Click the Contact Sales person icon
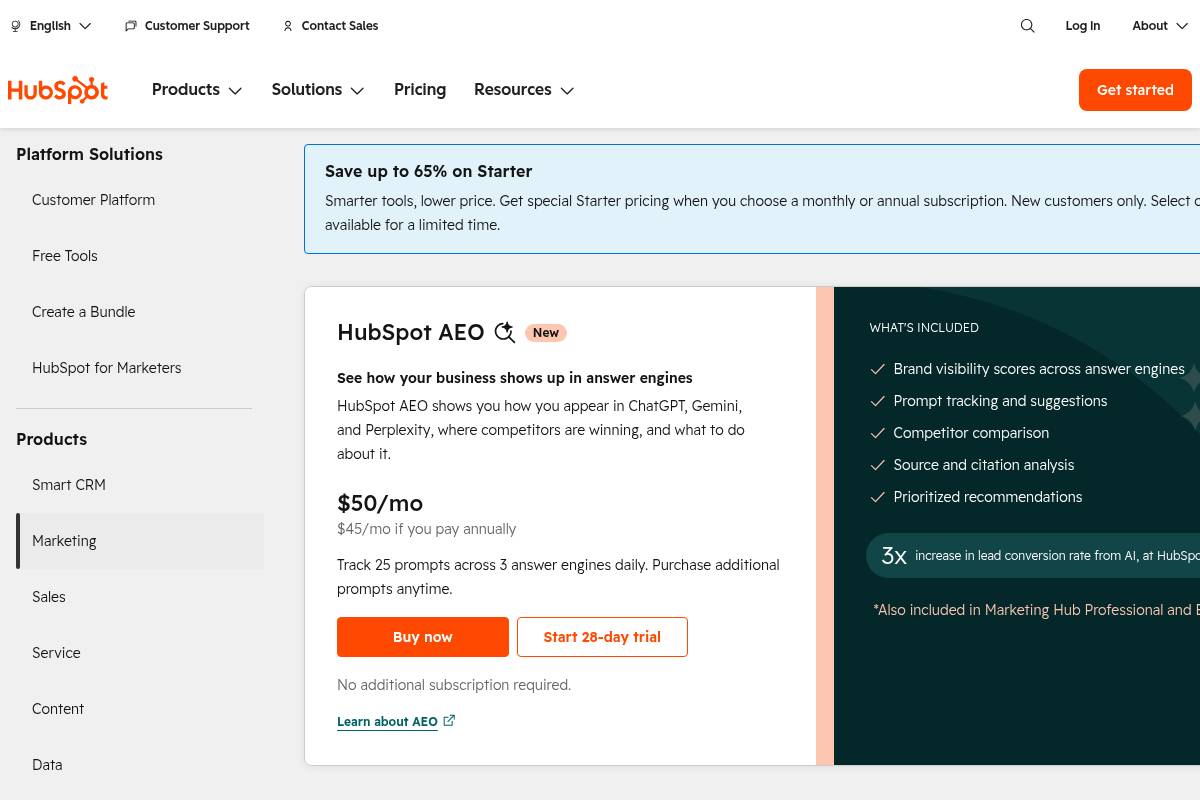This screenshot has width=1200, height=800. click(x=288, y=26)
